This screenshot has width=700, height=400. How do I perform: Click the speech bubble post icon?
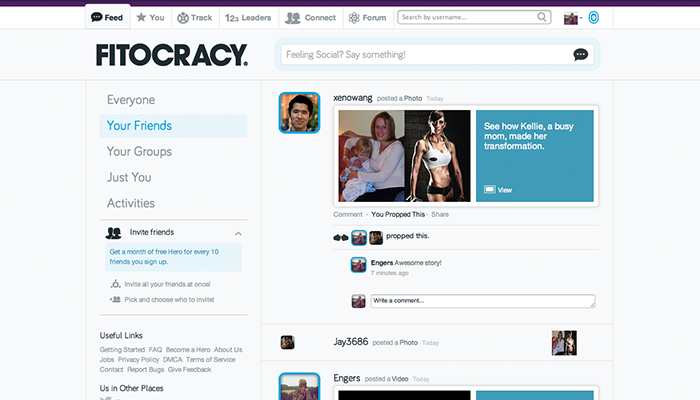[580, 54]
